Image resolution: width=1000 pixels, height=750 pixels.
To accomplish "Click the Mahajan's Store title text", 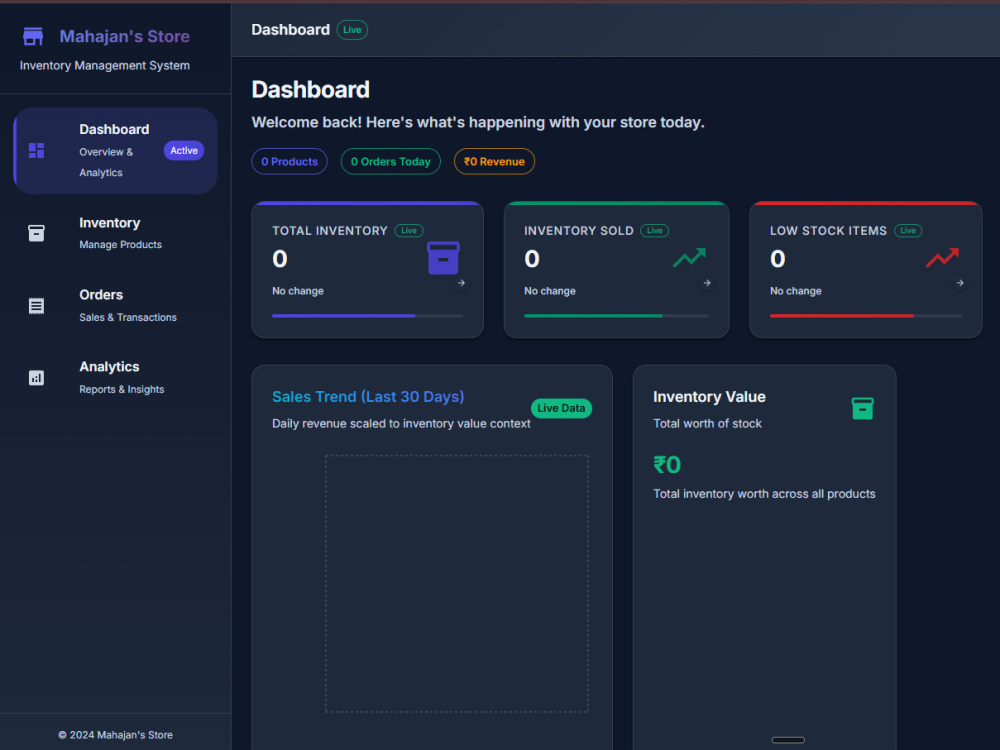I will point(124,36).
